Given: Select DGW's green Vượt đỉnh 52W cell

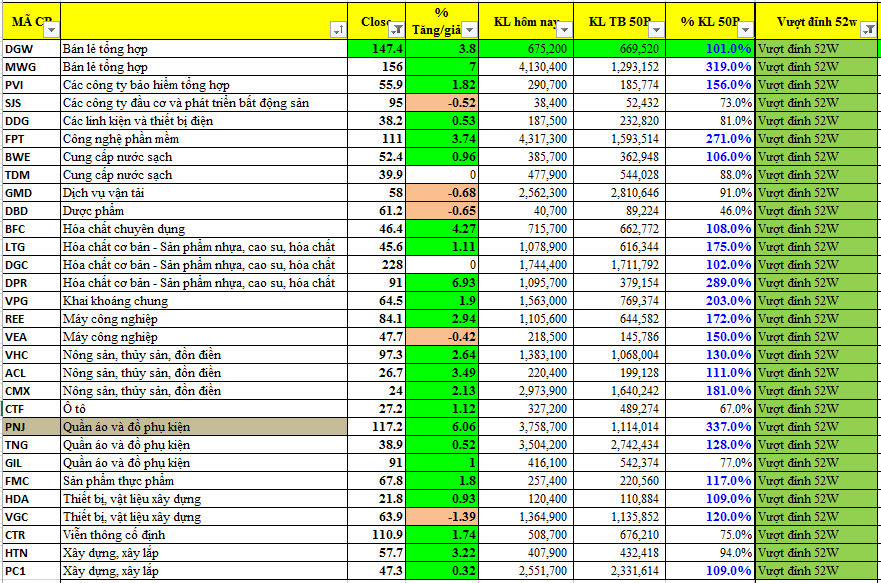Looking at the screenshot, I should tap(816, 49).
